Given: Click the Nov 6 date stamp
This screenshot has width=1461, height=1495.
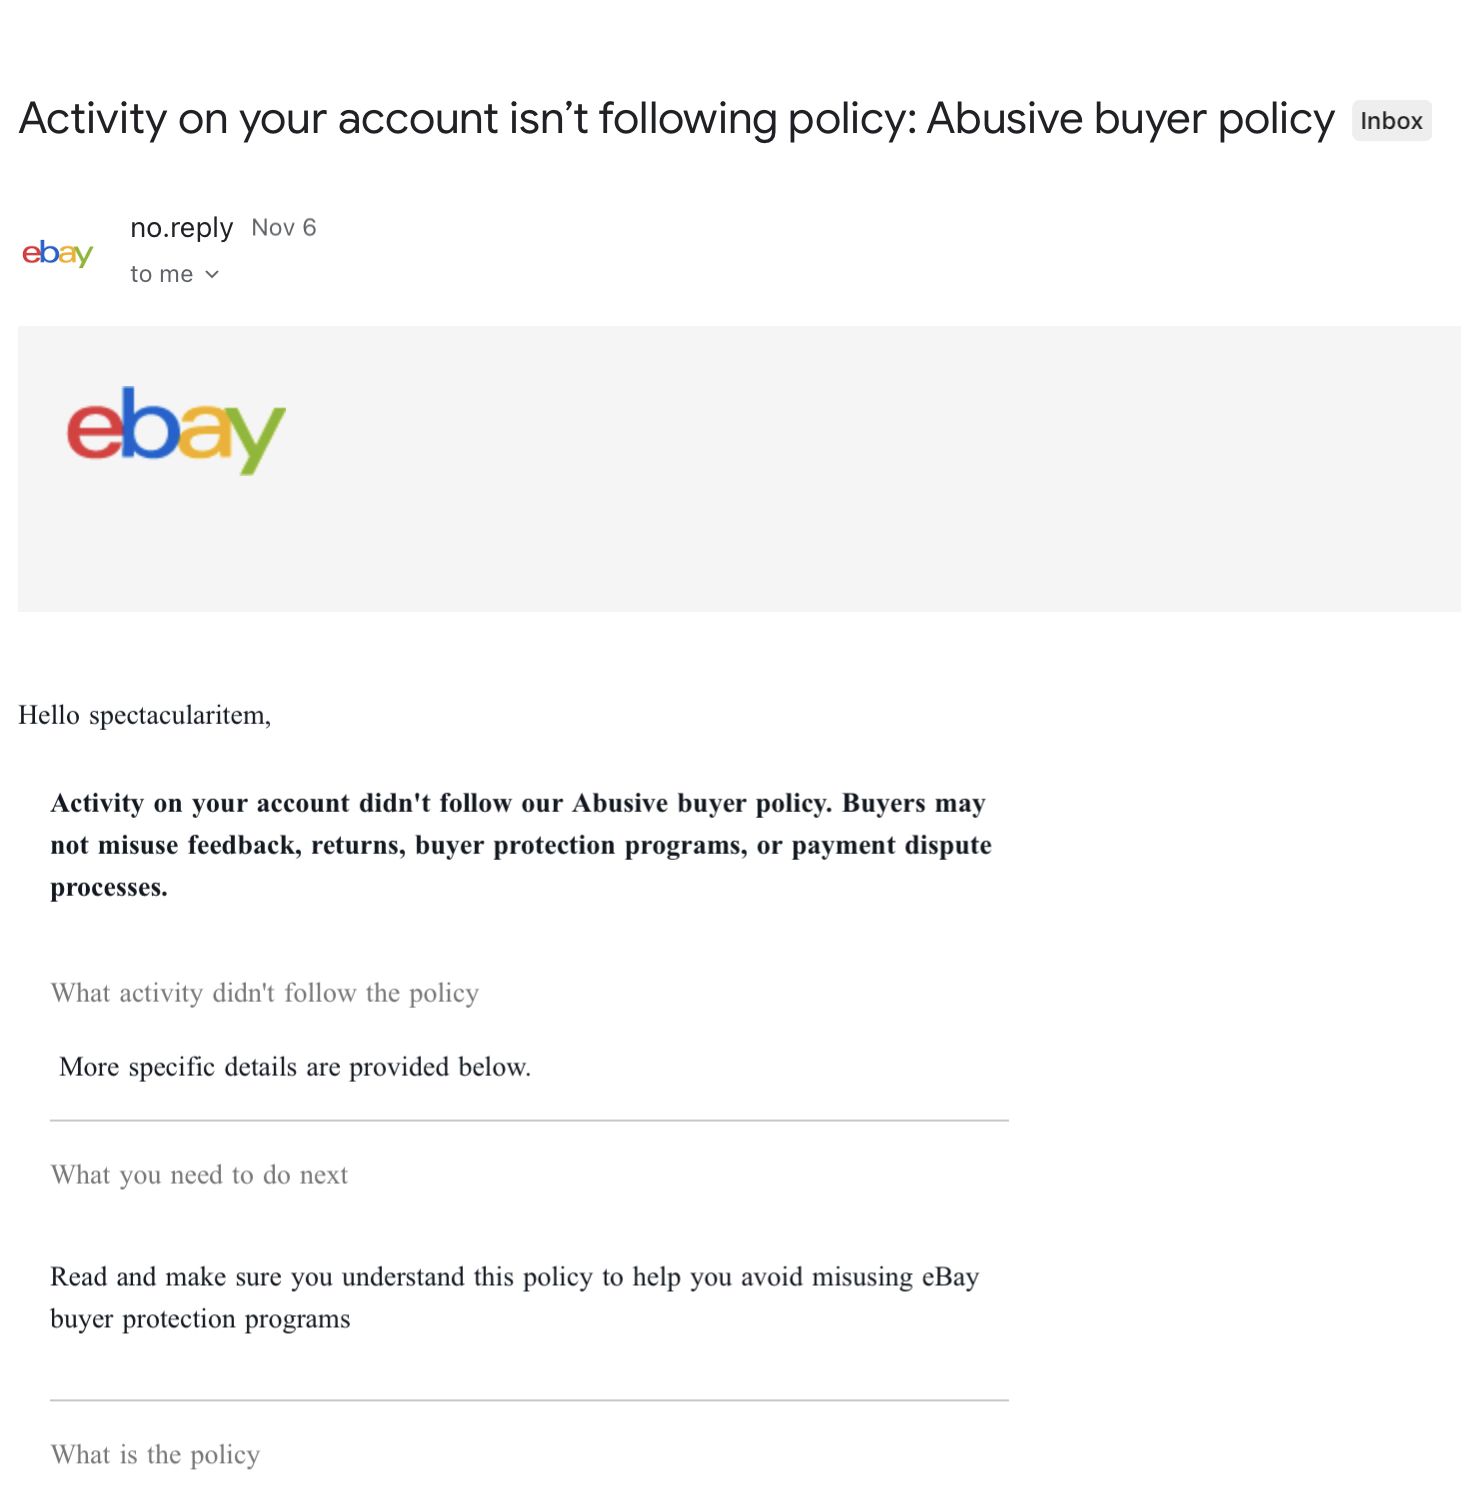Looking at the screenshot, I should click(x=284, y=228).
